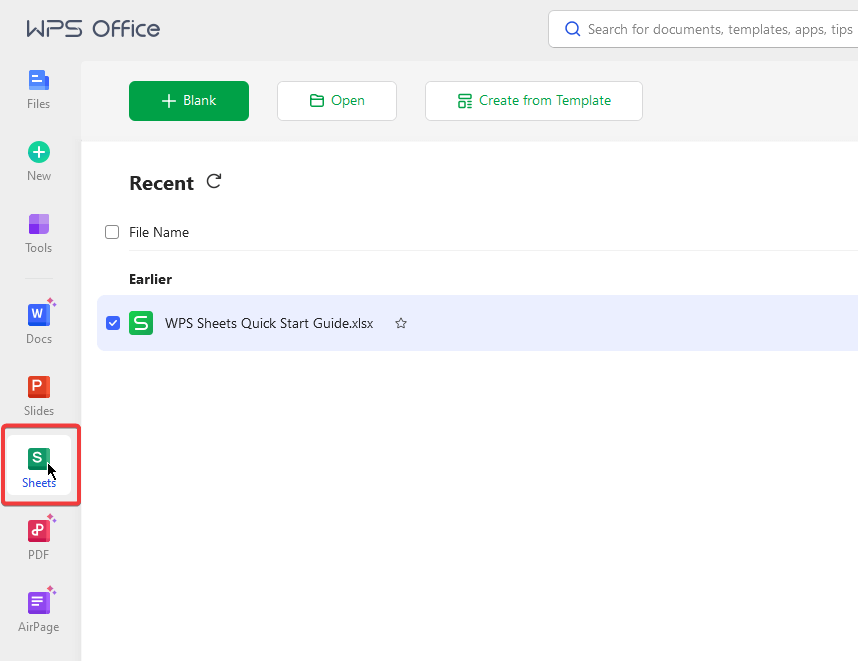Star the WPS Sheets Quick Start Guide file
The image size is (858, 661).
400,323
